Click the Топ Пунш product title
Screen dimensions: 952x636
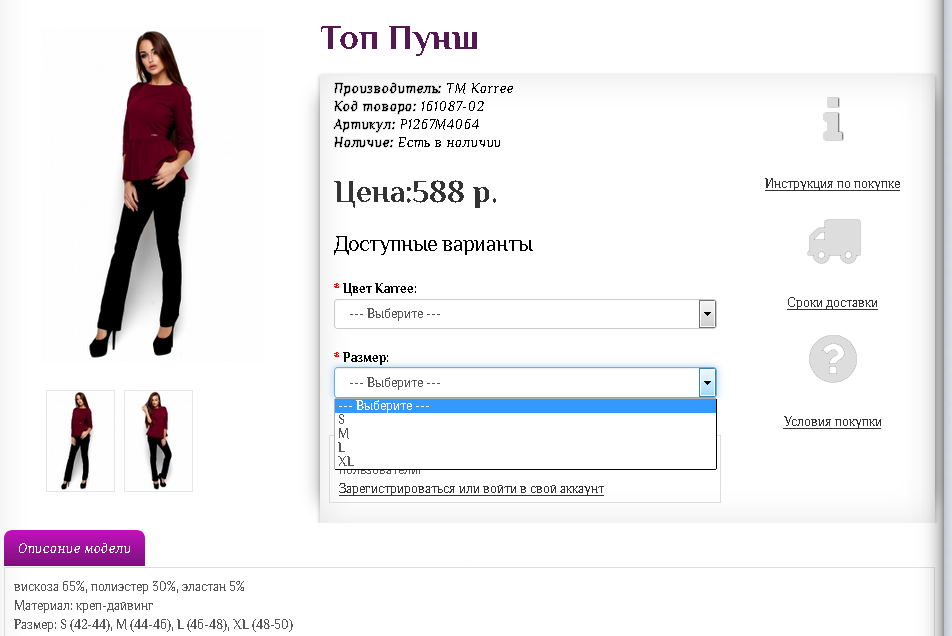tap(399, 38)
